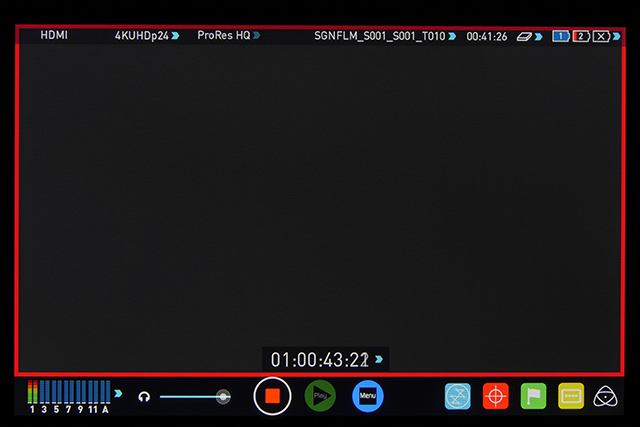
Task: Tap the disk drive storage icon
Action: tap(524, 37)
